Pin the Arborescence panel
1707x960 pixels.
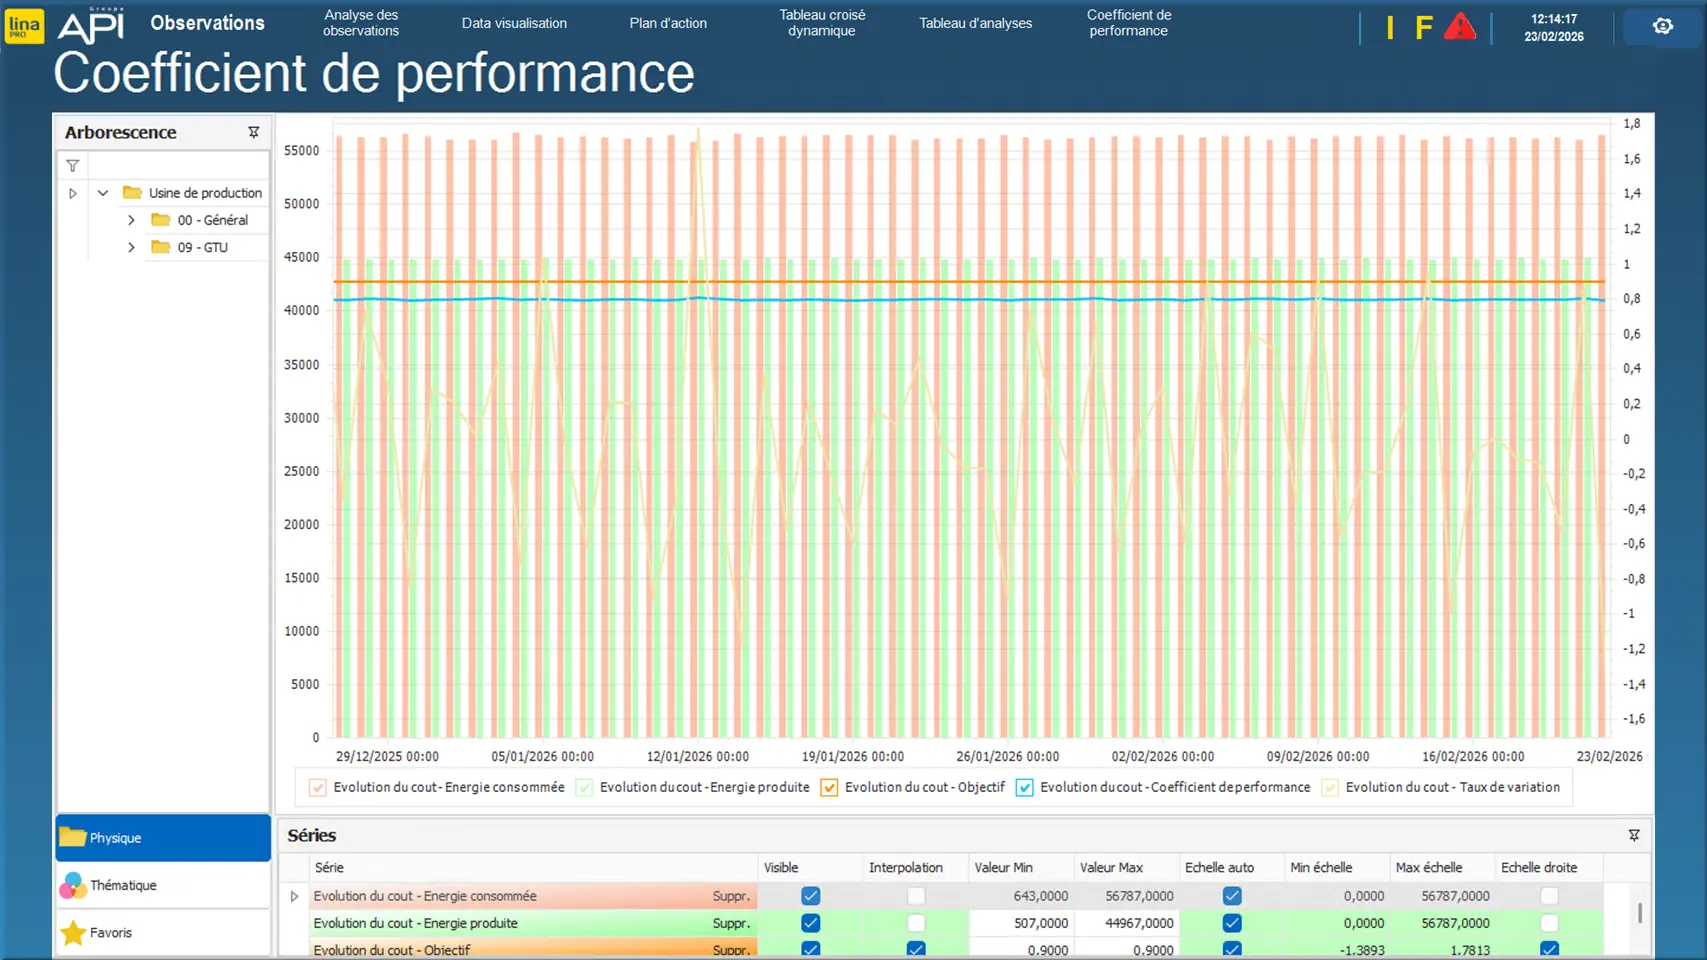point(254,132)
